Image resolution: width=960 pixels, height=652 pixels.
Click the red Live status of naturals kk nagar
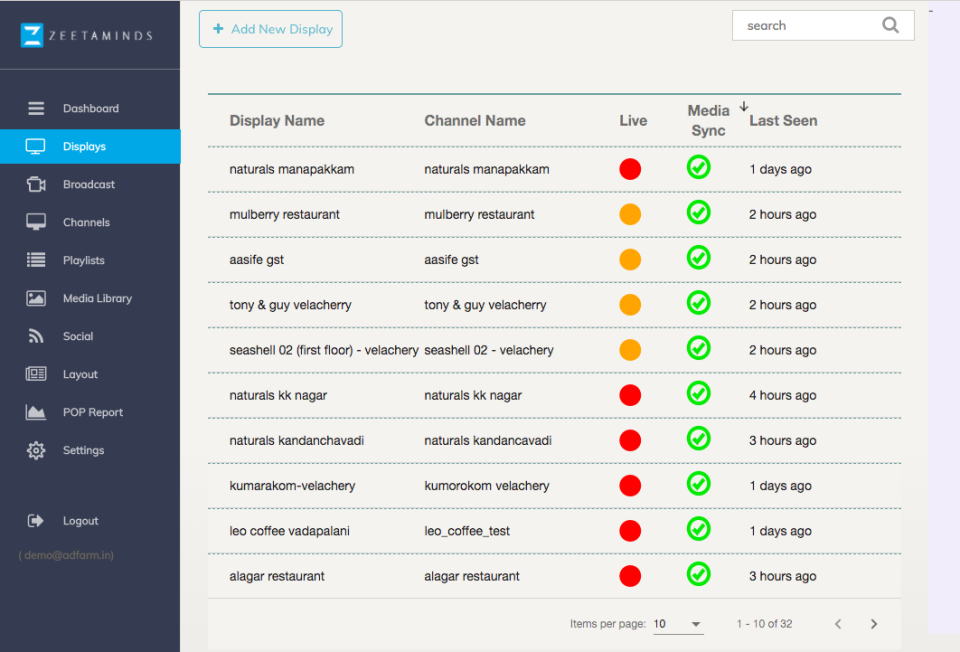point(630,395)
